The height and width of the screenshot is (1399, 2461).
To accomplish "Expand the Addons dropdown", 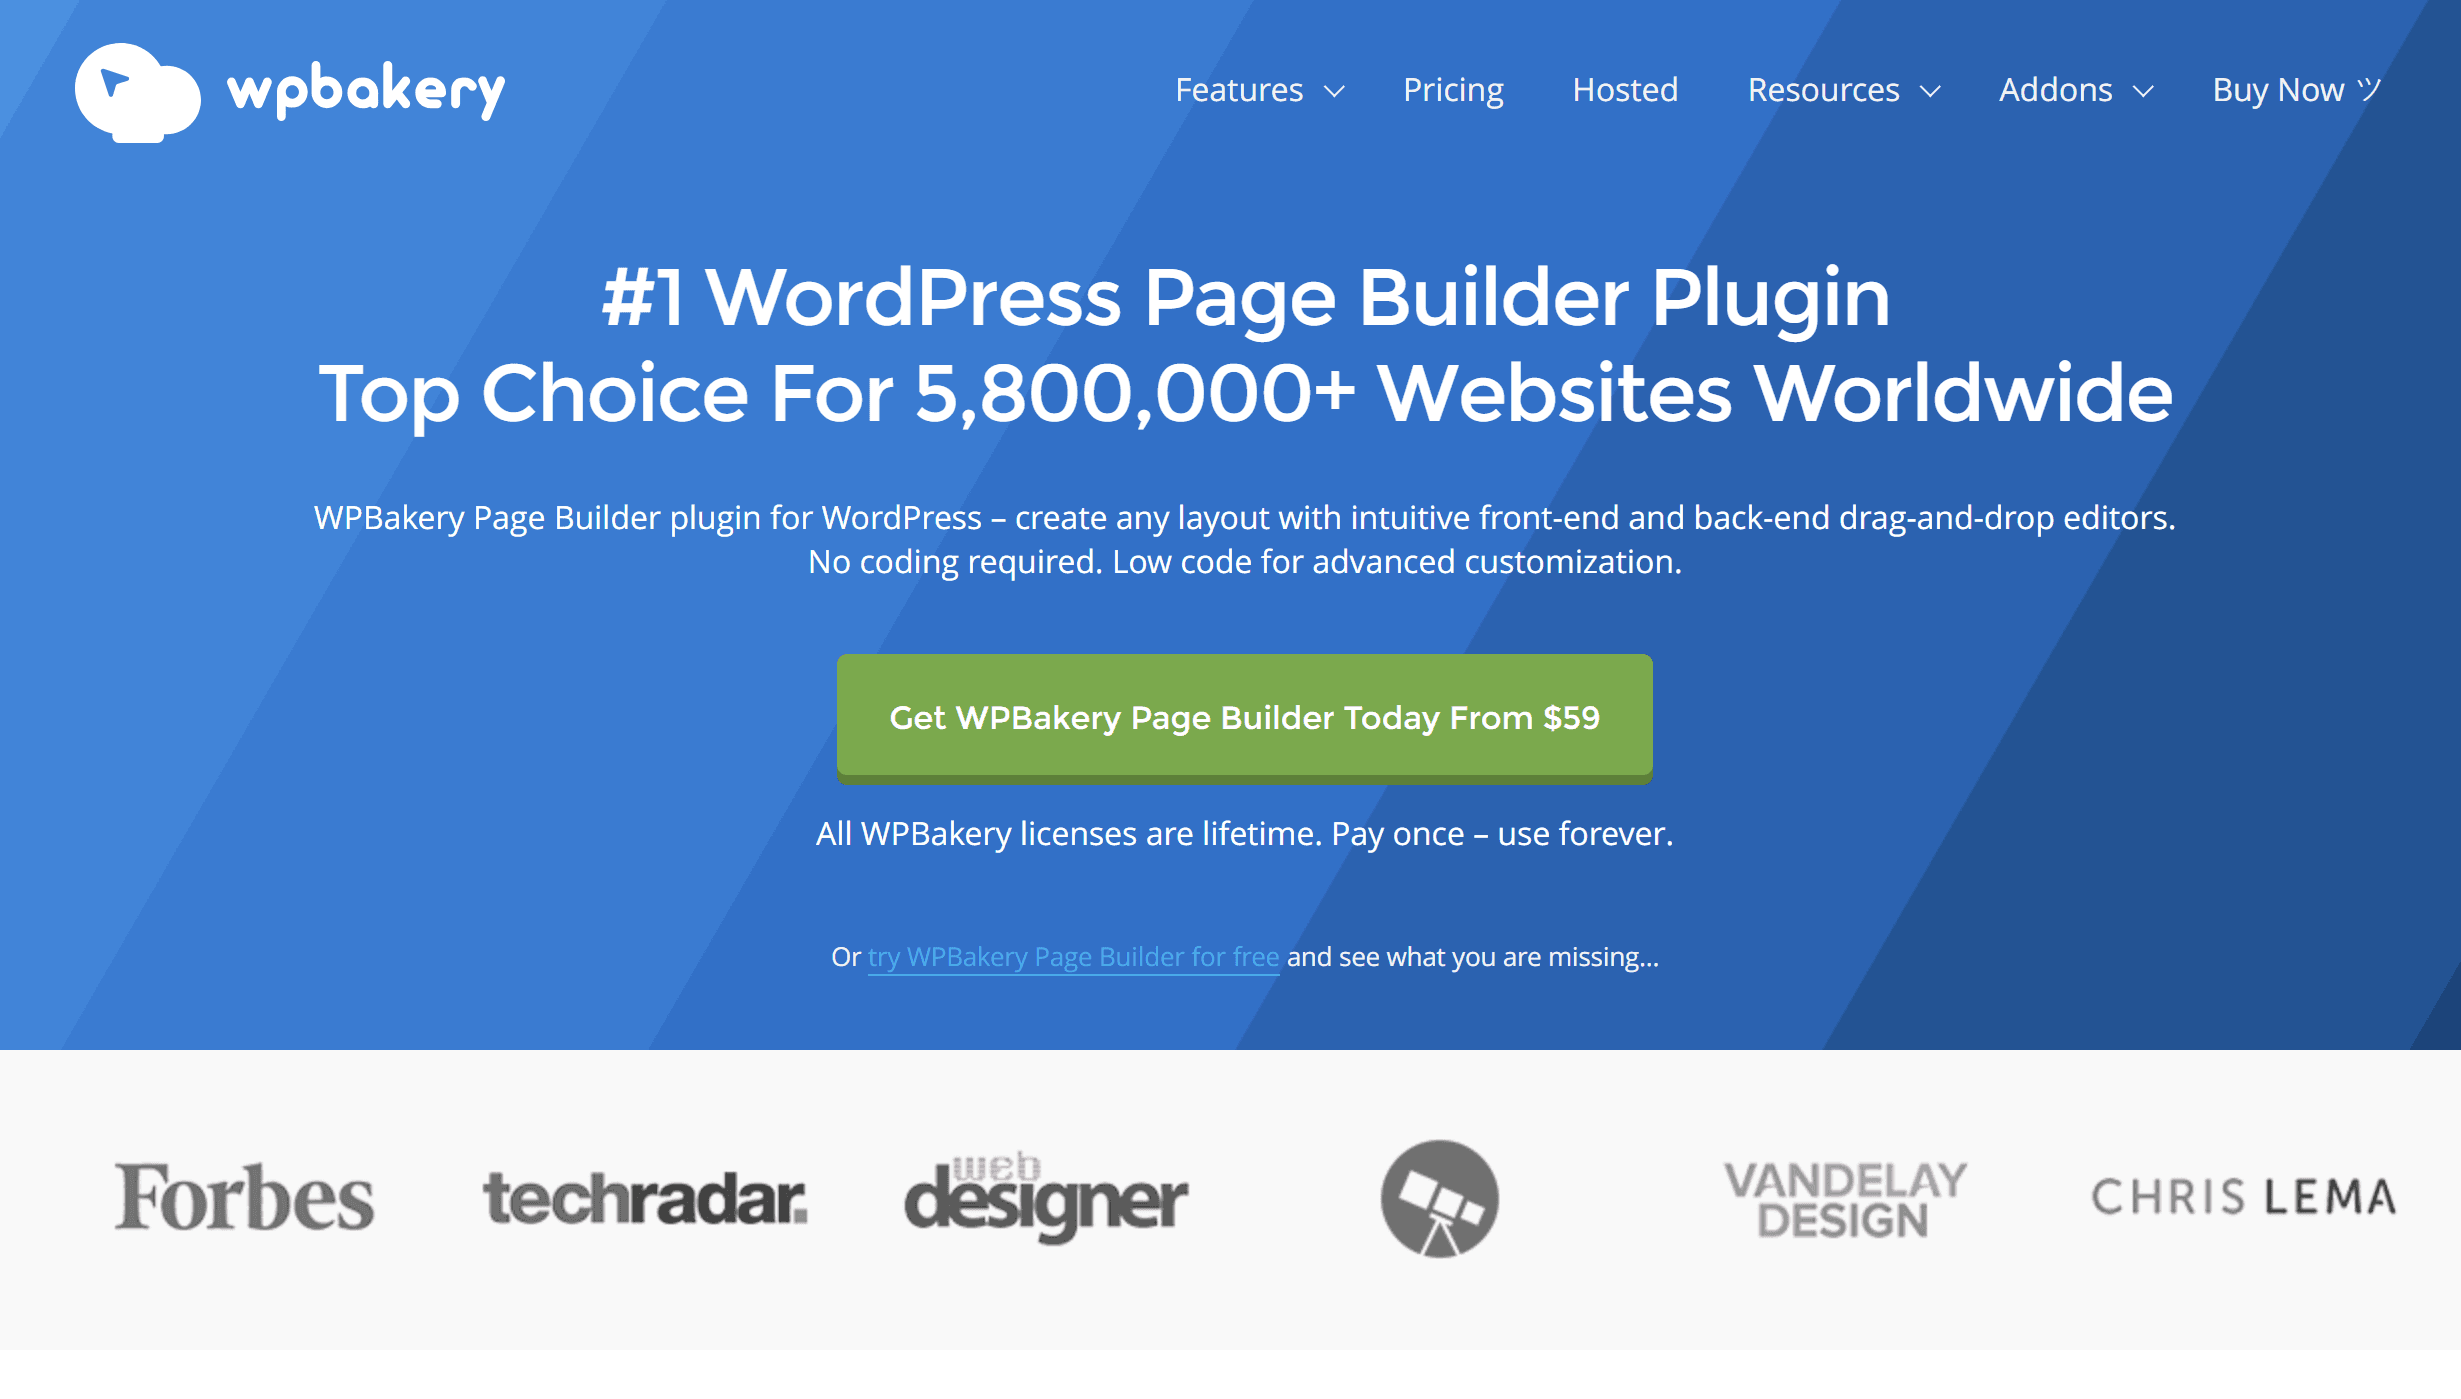I will point(2074,88).
